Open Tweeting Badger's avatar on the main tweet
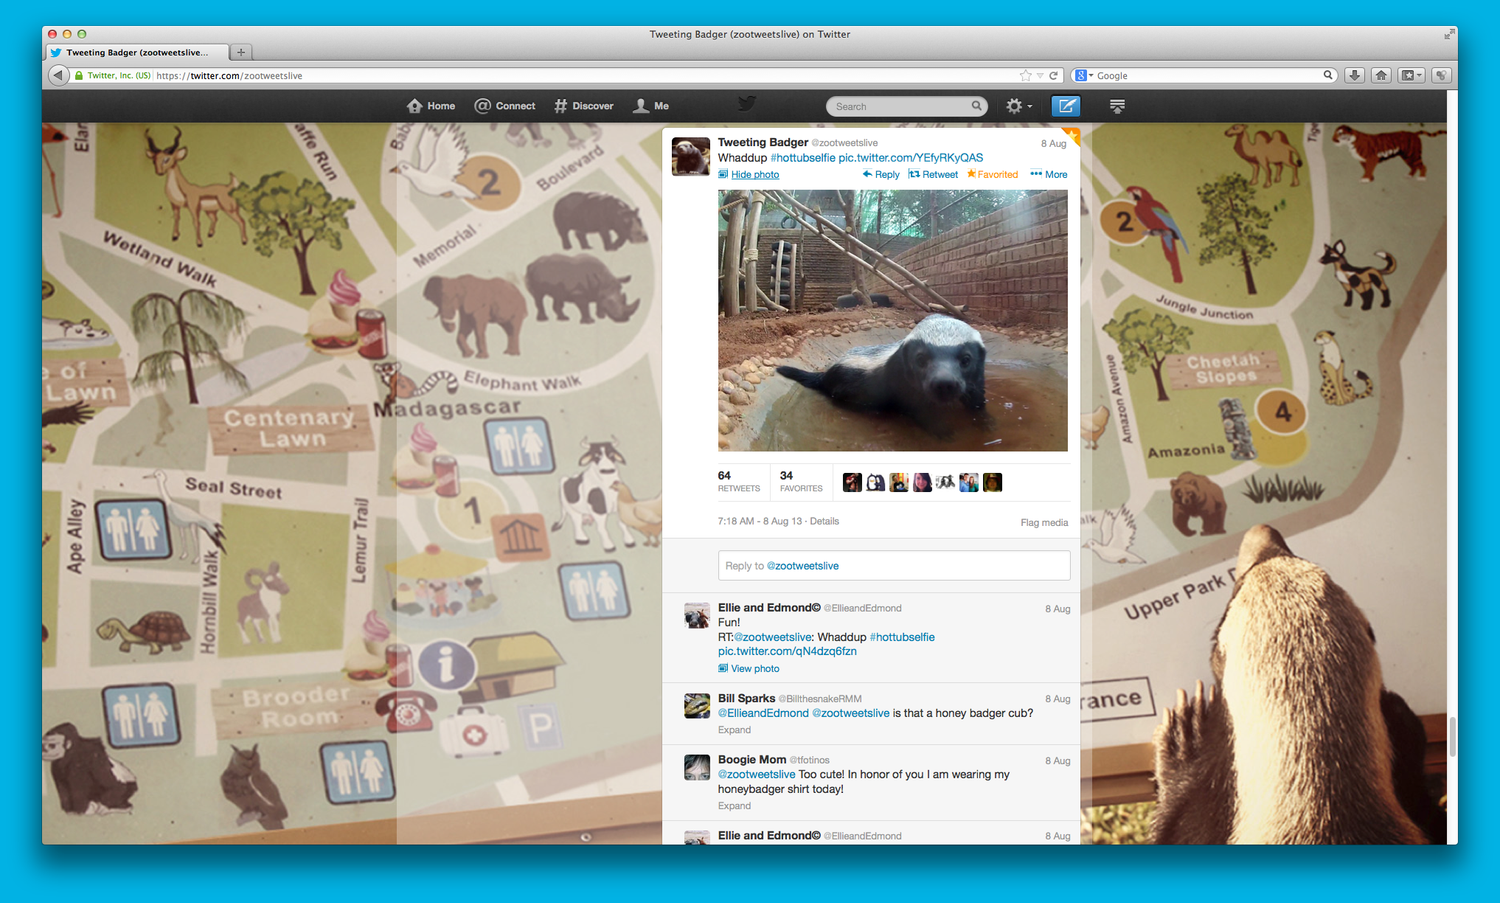The height and width of the screenshot is (903, 1500). 690,157
